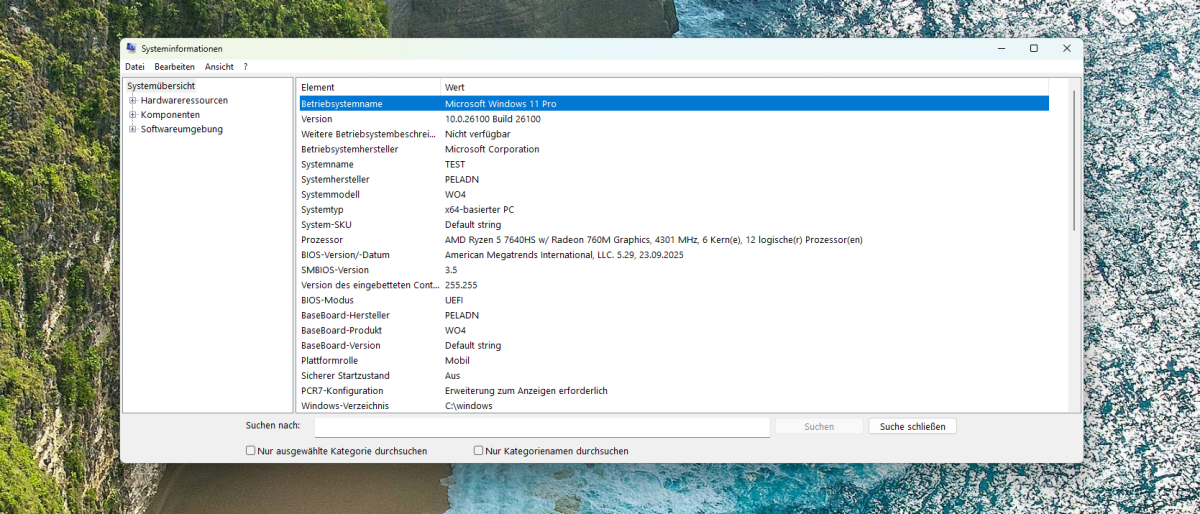Click the Suche schließen button
1200x514 pixels.
pyautogui.click(x=912, y=426)
